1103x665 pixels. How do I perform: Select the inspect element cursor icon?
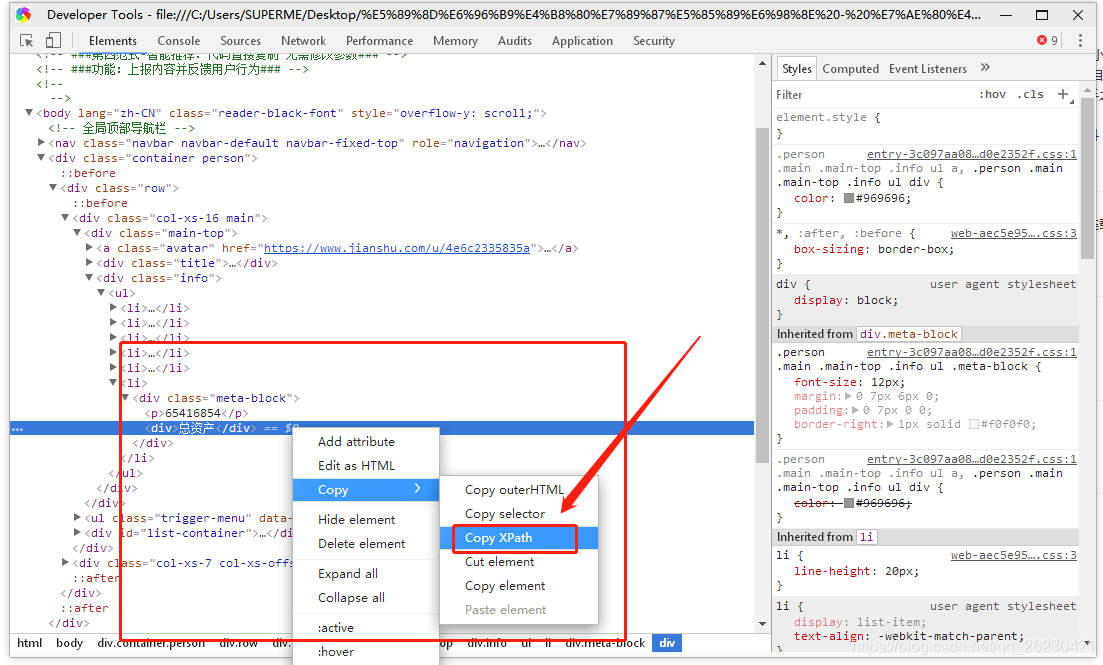26,38
